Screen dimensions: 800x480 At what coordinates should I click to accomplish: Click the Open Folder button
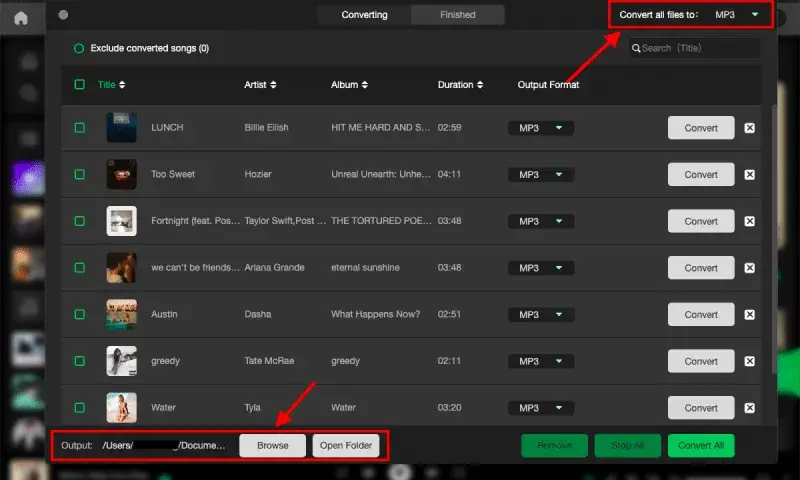346,446
